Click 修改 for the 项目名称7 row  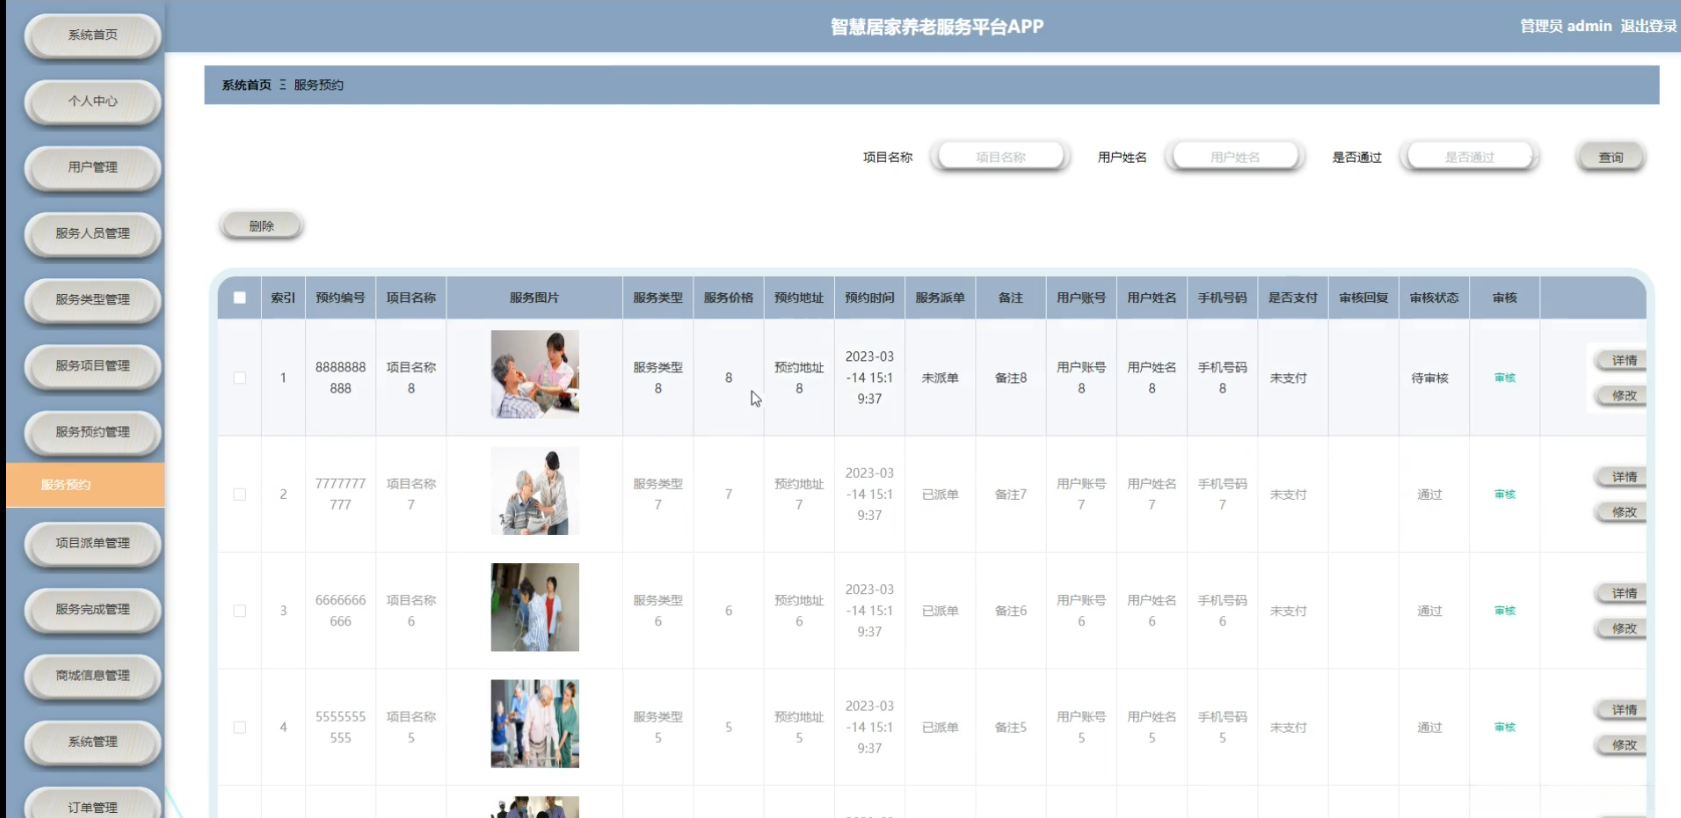click(x=1622, y=512)
